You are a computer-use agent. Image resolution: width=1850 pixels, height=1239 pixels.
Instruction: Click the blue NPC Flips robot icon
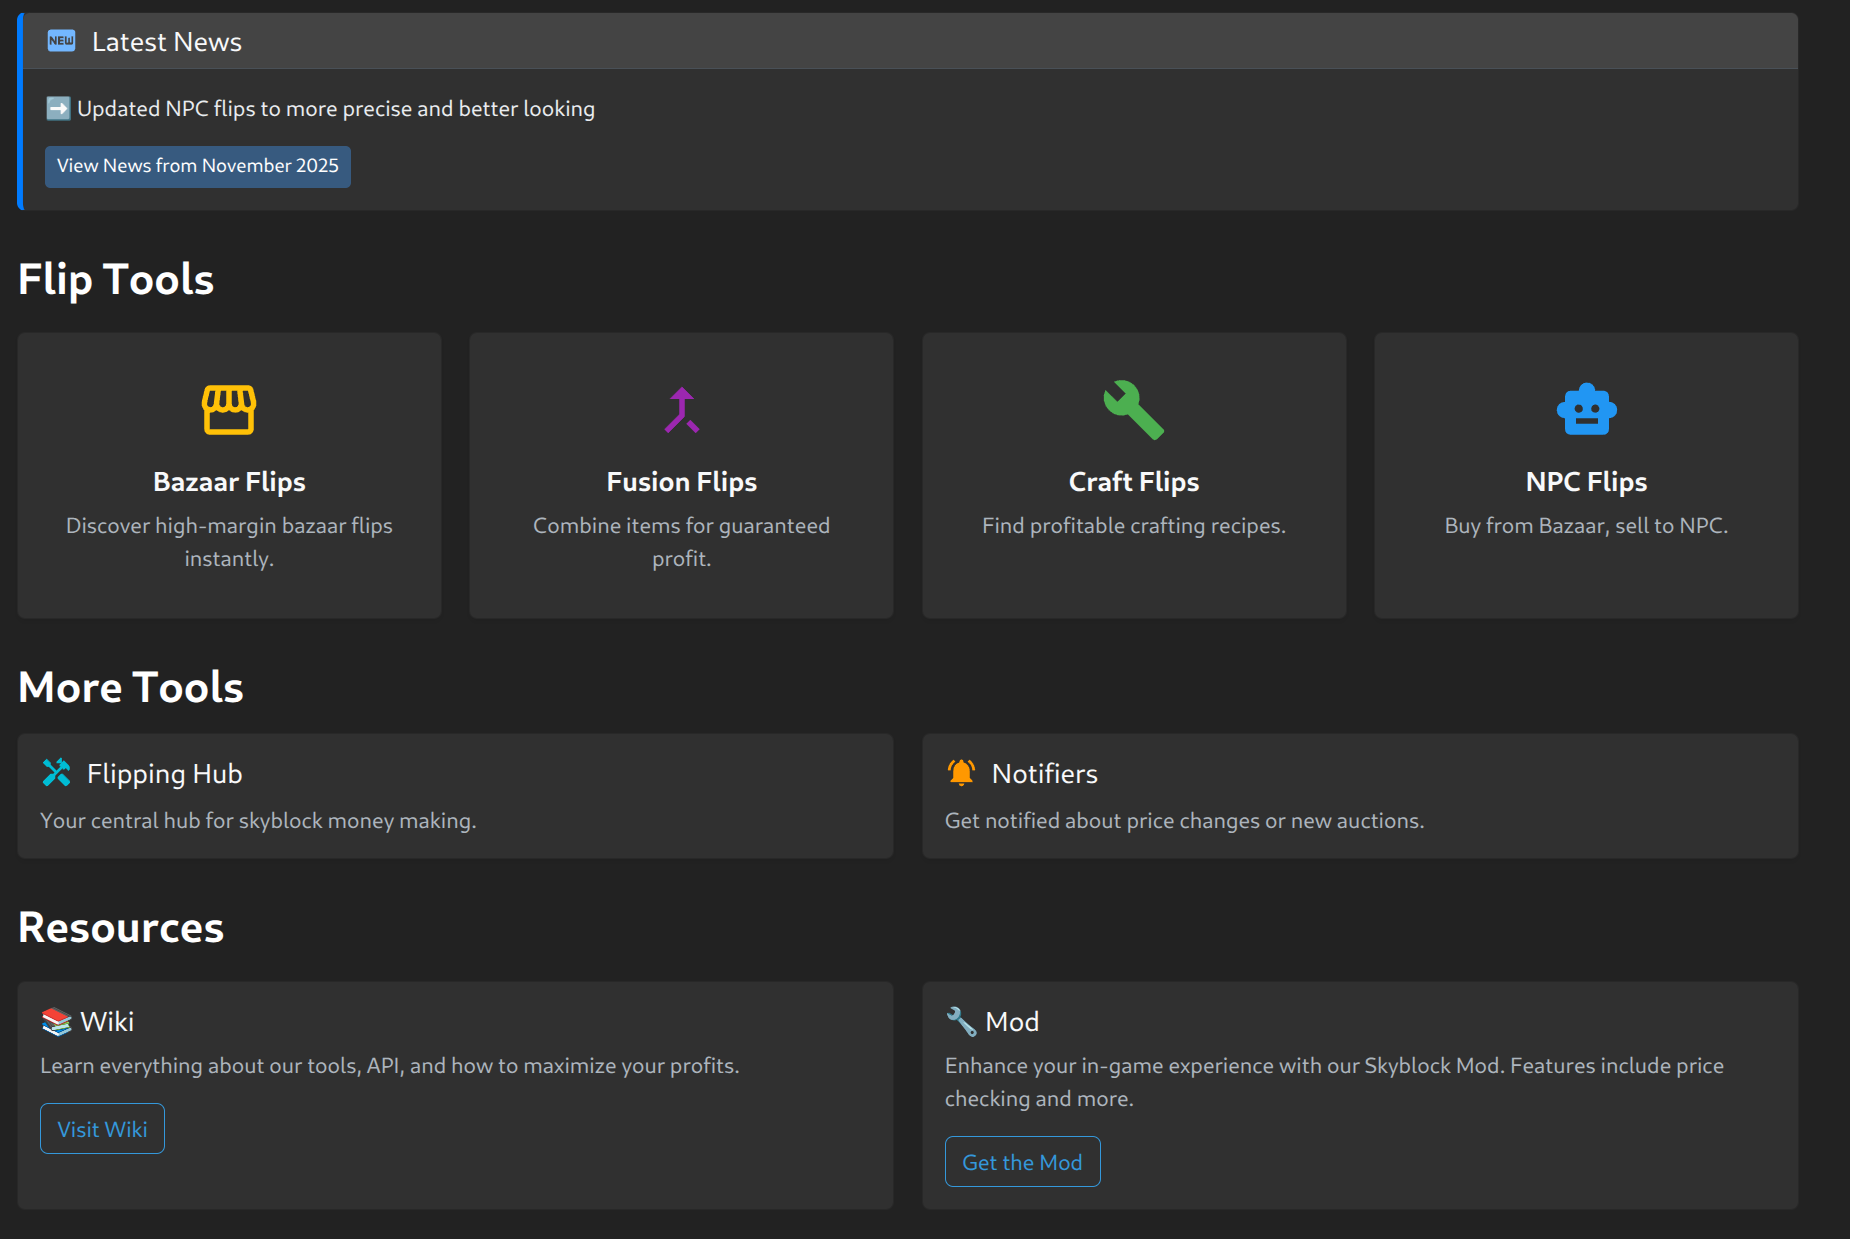(x=1586, y=410)
